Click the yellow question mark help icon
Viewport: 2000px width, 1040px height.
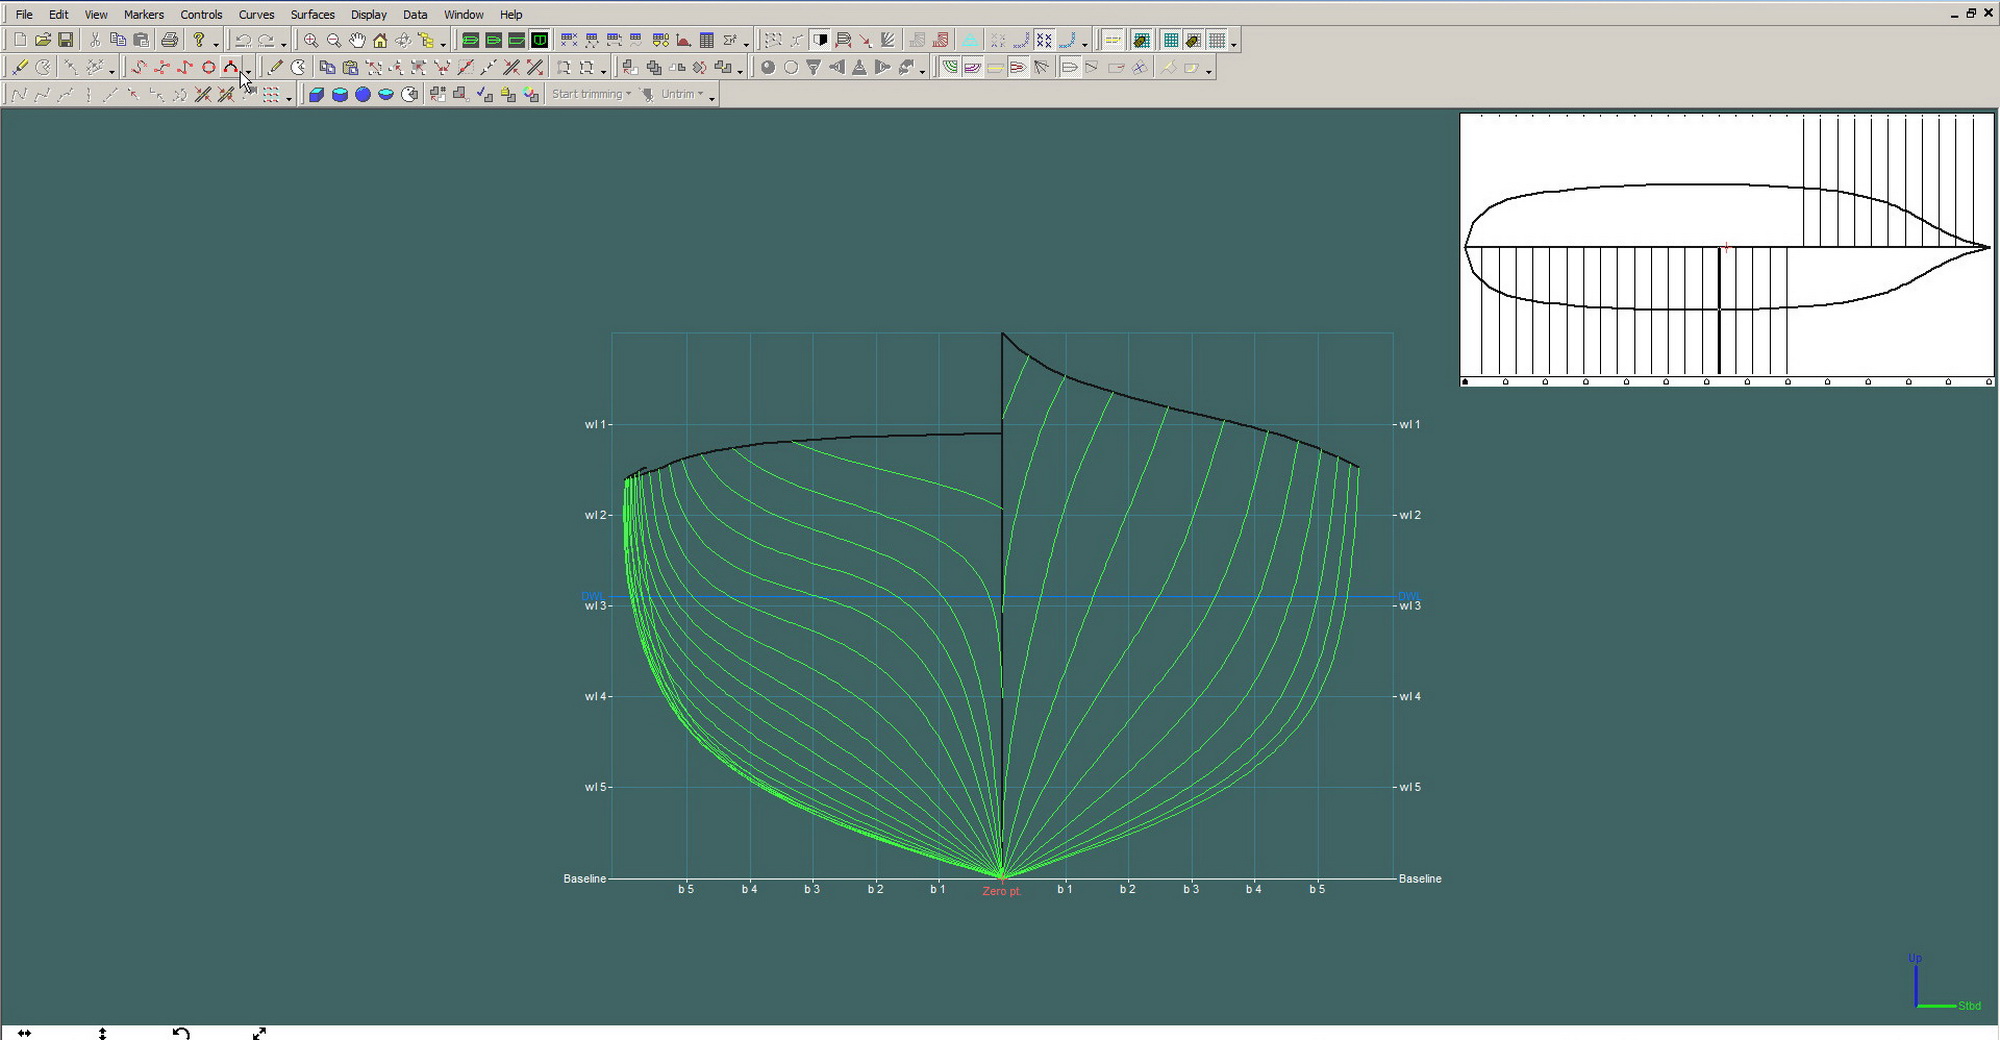click(x=199, y=40)
